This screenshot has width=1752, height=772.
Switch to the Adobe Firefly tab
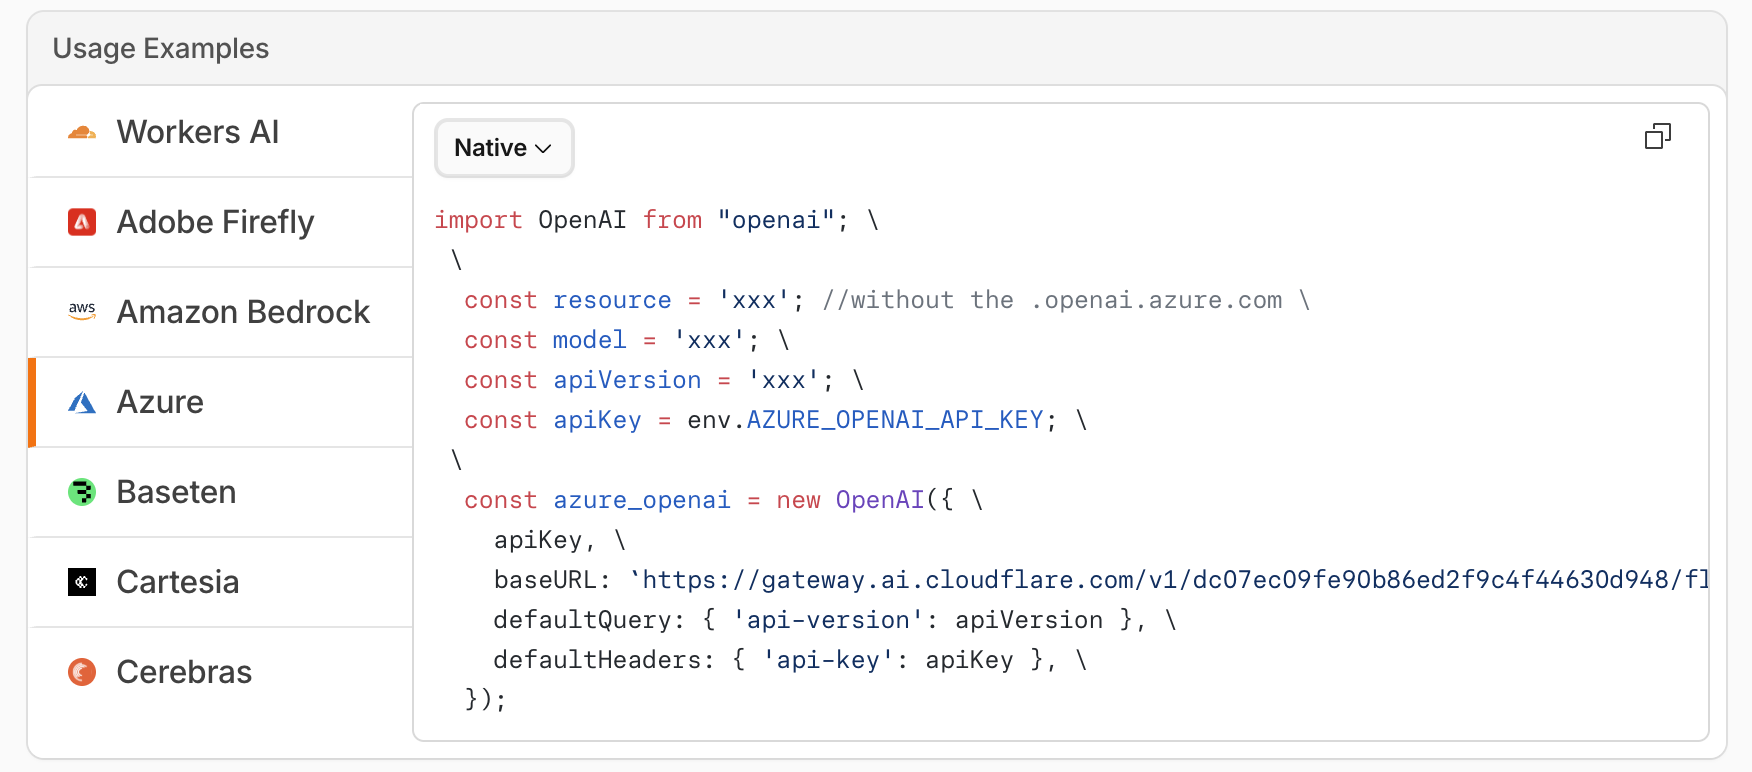tap(215, 222)
